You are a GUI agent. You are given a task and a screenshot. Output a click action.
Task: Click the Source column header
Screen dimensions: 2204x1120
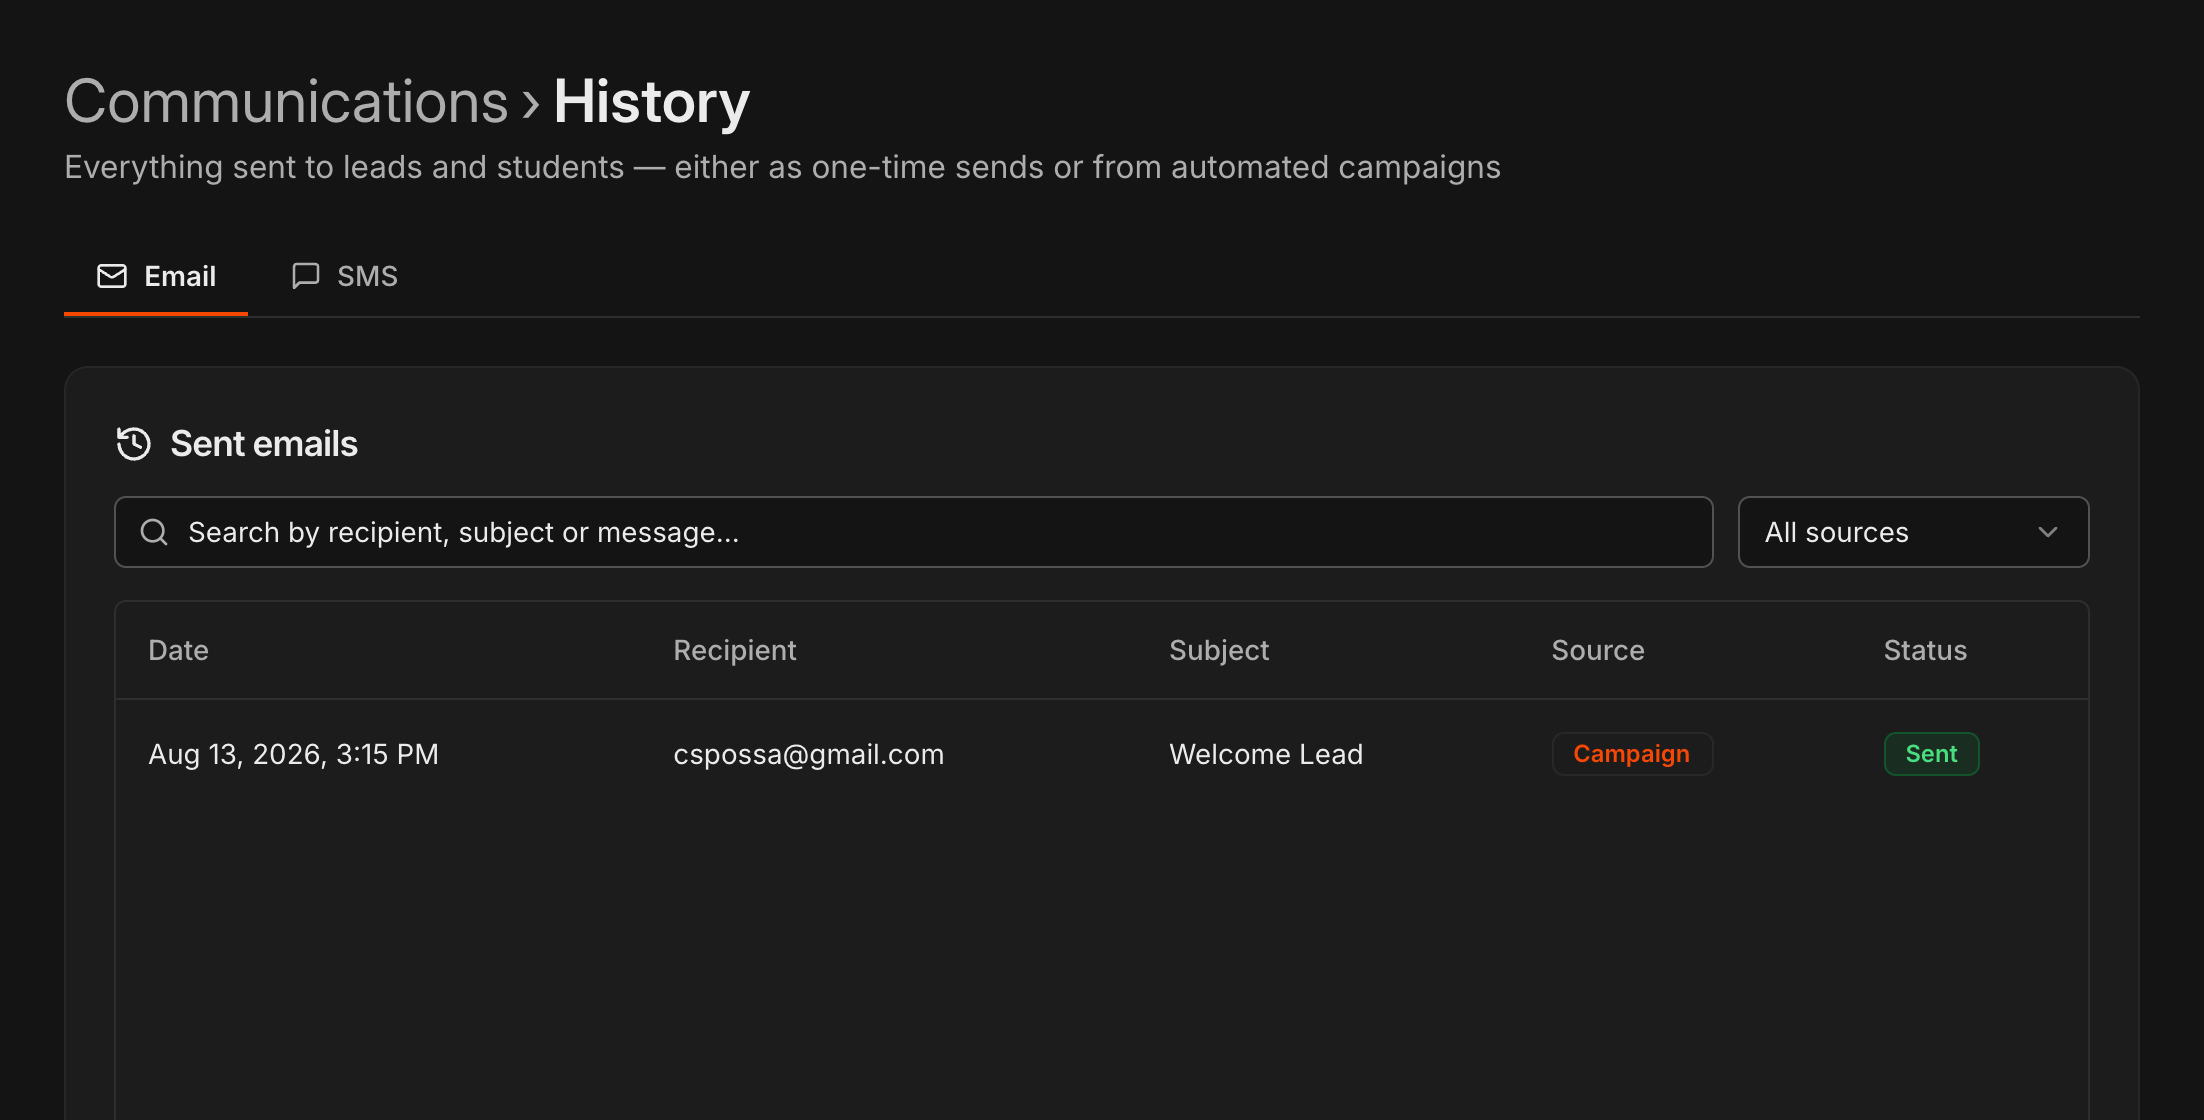(x=1598, y=650)
